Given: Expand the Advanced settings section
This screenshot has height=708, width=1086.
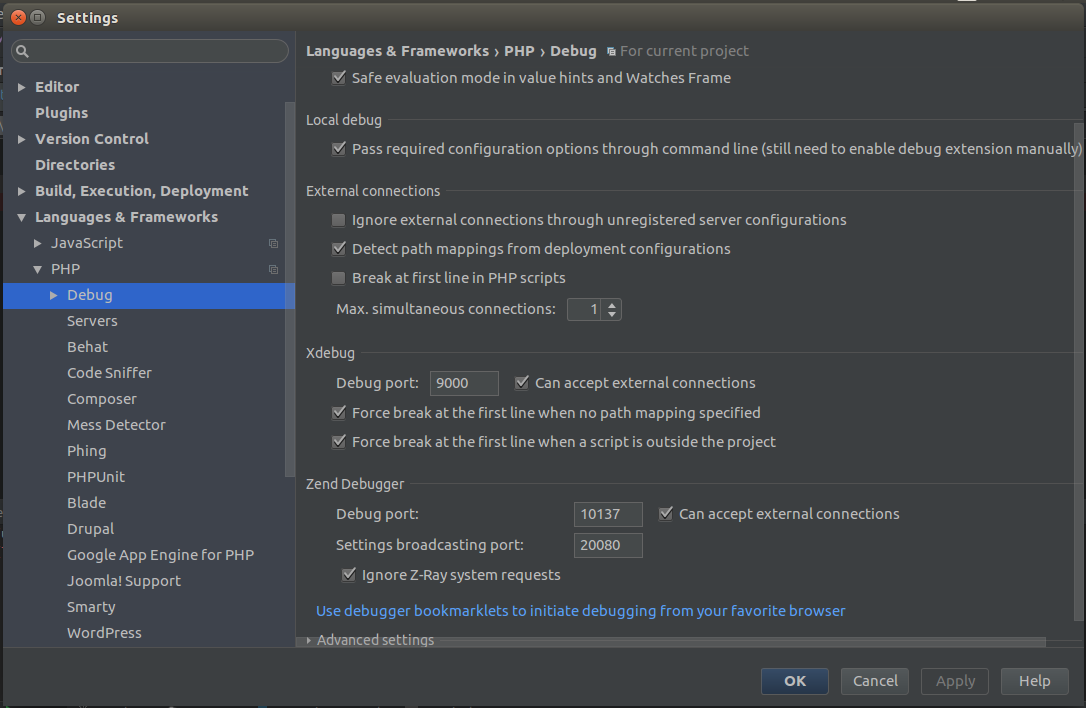Looking at the screenshot, I should [x=309, y=640].
